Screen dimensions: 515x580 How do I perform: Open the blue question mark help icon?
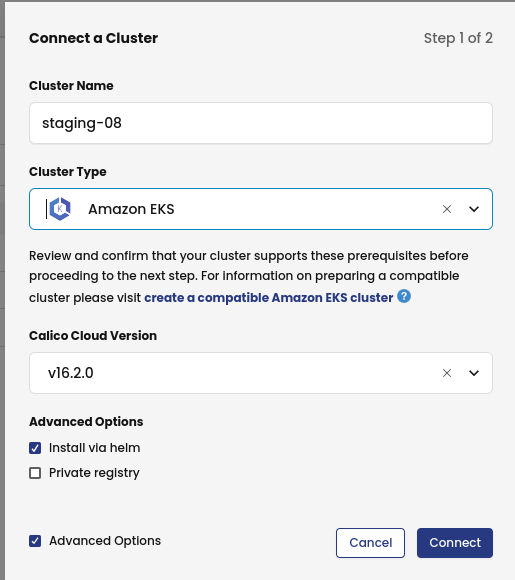(x=404, y=296)
